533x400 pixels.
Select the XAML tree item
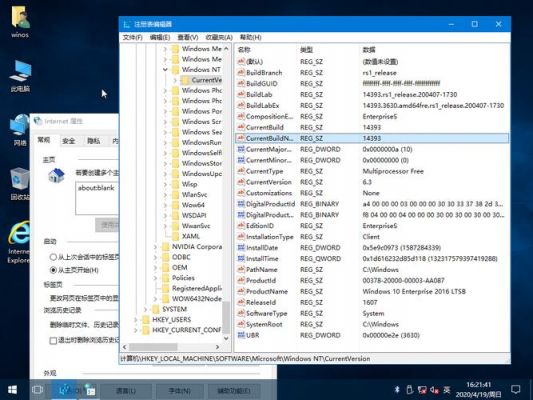pyautogui.click(x=191, y=236)
